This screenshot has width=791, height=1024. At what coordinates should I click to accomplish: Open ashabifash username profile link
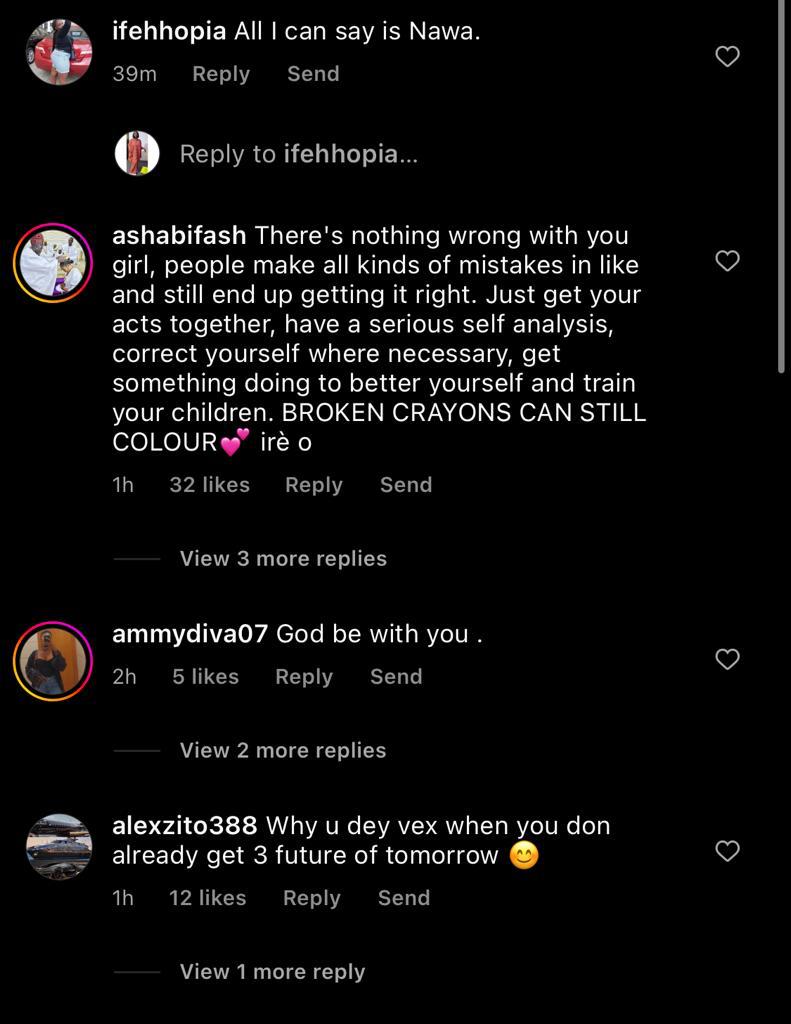179,236
